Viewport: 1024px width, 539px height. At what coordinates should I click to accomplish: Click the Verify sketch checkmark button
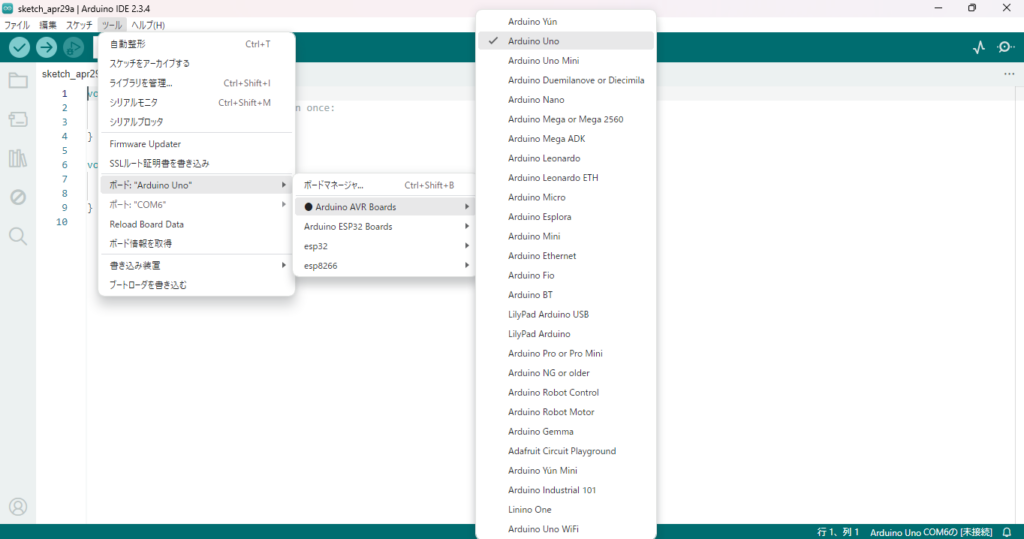coord(19,47)
